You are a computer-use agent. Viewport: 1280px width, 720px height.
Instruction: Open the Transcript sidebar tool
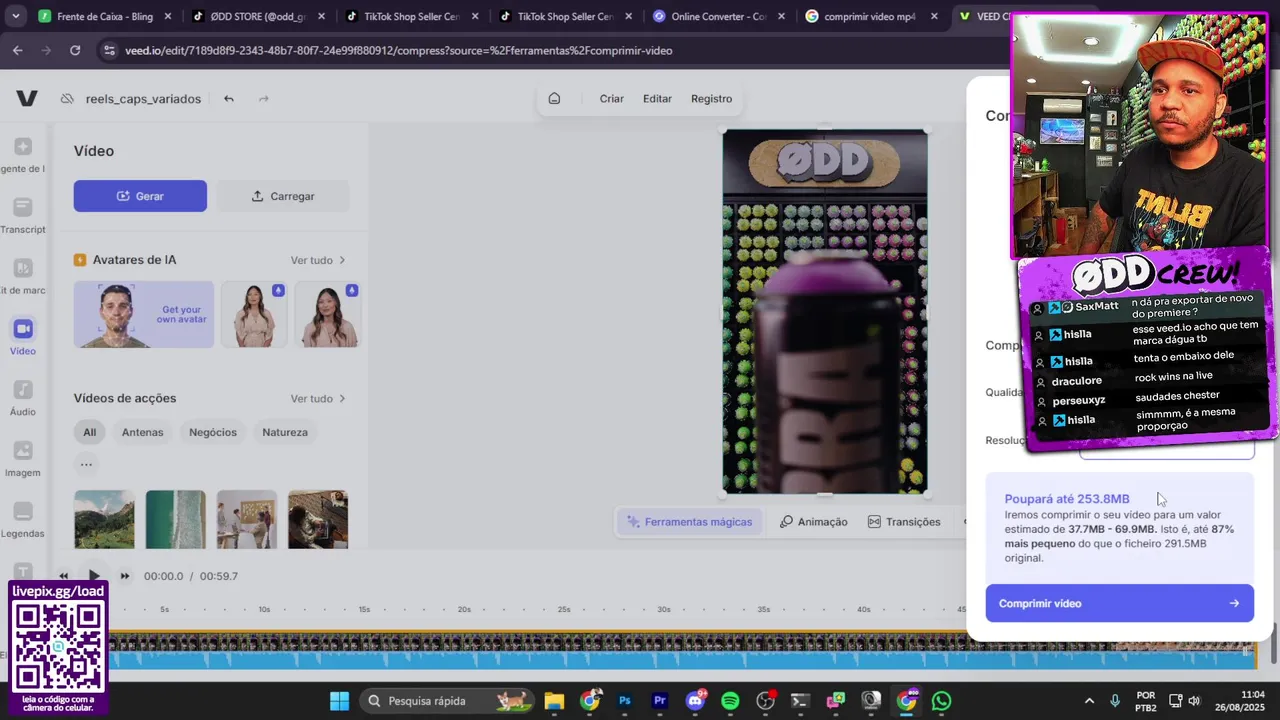22,215
